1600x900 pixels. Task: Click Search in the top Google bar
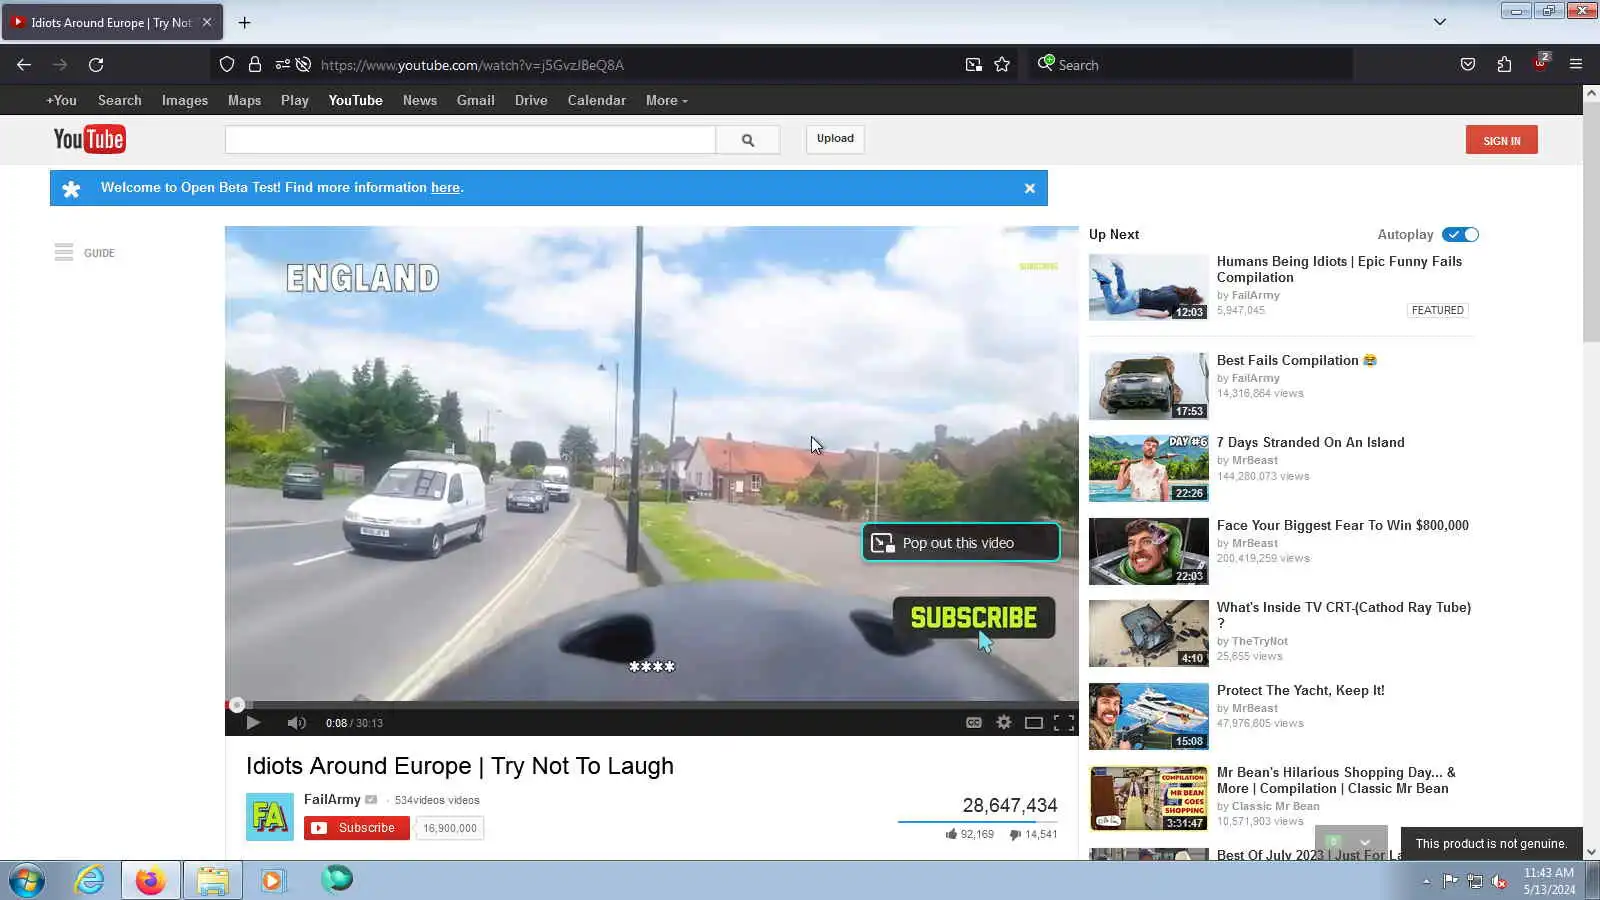120,100
